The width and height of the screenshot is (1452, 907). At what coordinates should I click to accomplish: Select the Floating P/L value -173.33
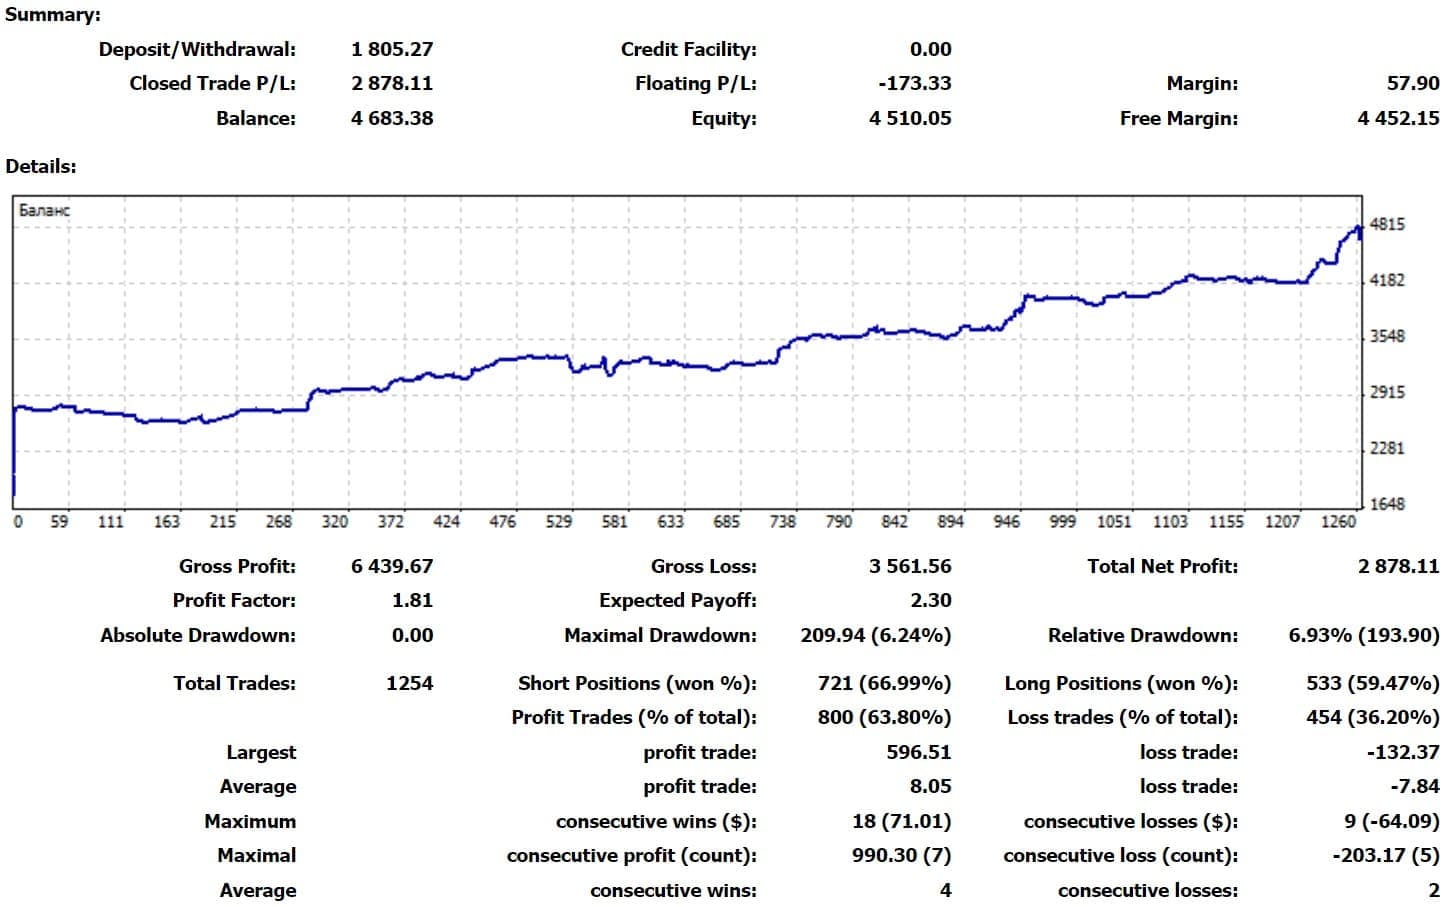[x=915, y=83]
